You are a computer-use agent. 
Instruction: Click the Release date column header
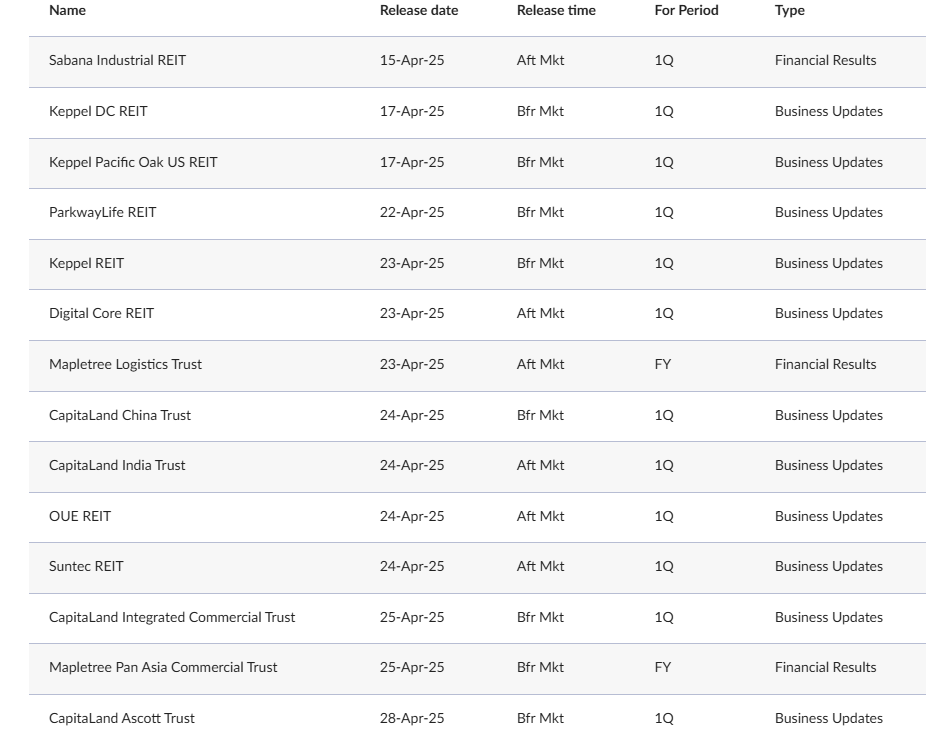coord(418,10)
